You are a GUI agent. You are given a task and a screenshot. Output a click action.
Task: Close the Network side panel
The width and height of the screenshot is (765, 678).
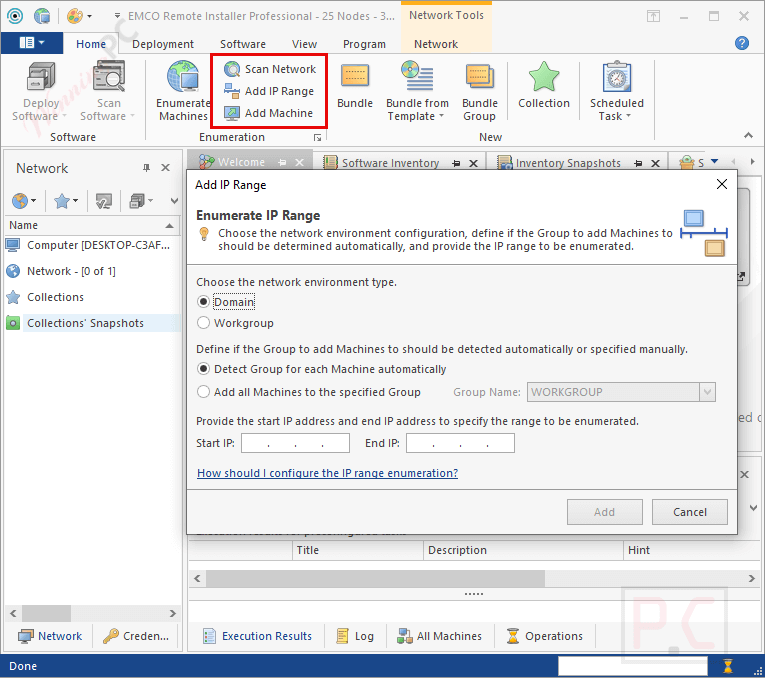(165, 168)
